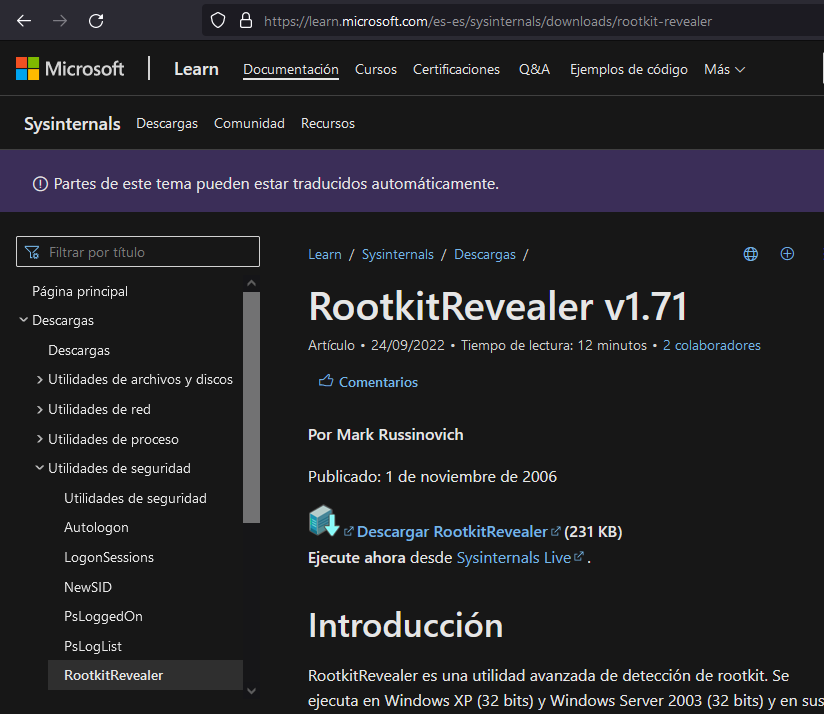The height and width of the screenshot is (714, 824).
Task: Click the Filtrar por título field
Action: (138, 252)
